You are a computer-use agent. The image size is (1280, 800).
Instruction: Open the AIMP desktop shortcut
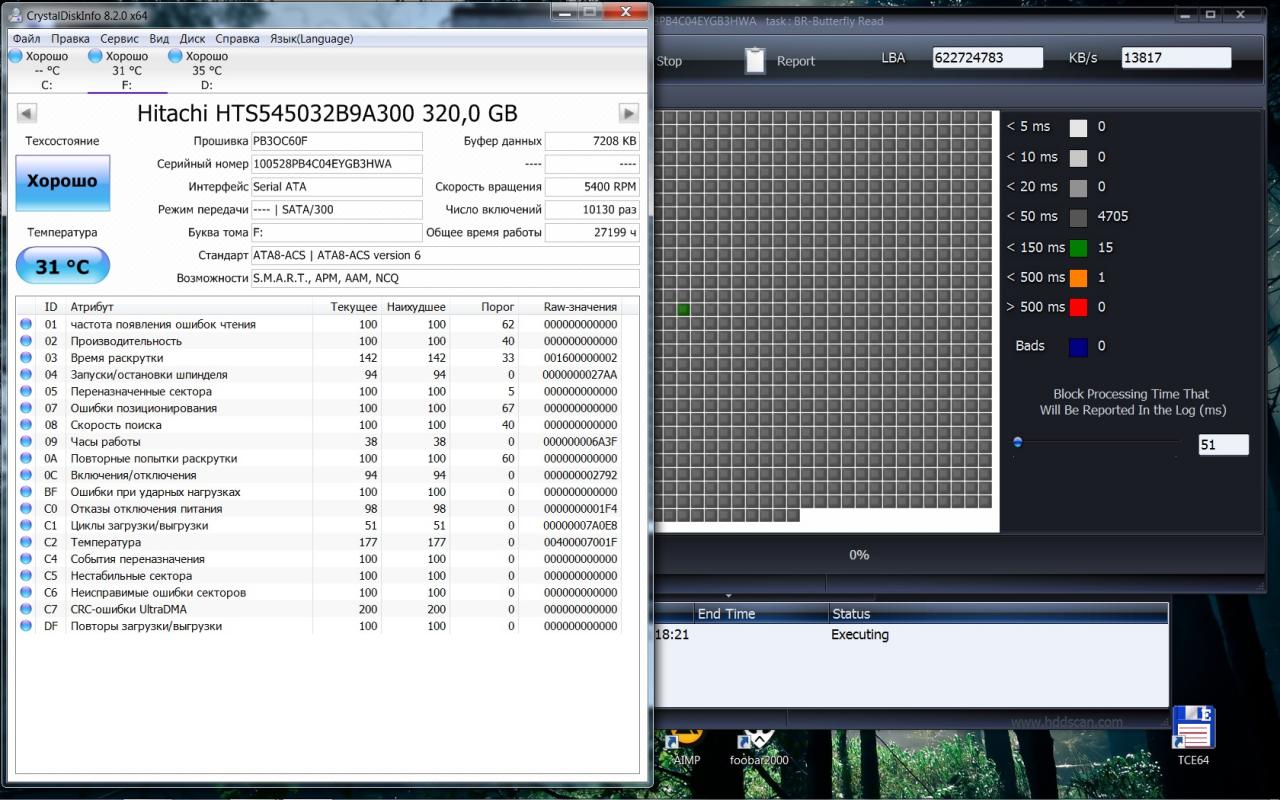(x=686, y=748)
